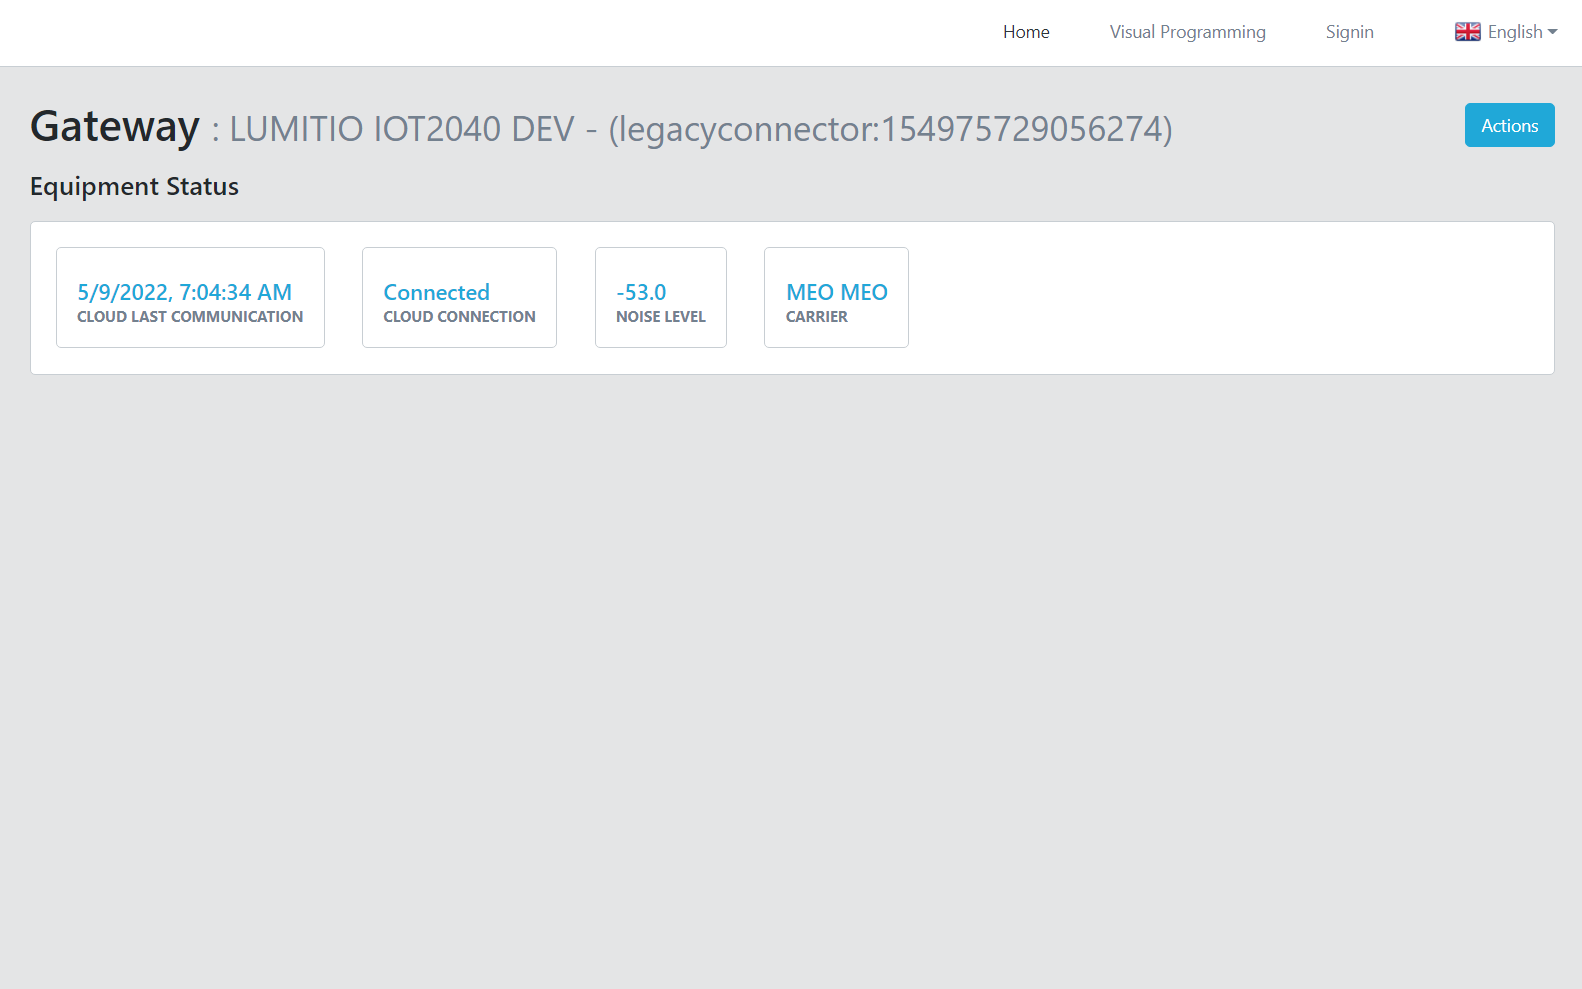This screenshot has height=989, width=1582.
Task: Select the Cloud Last Communication timestamp value
Action: [x=185, y=292]
